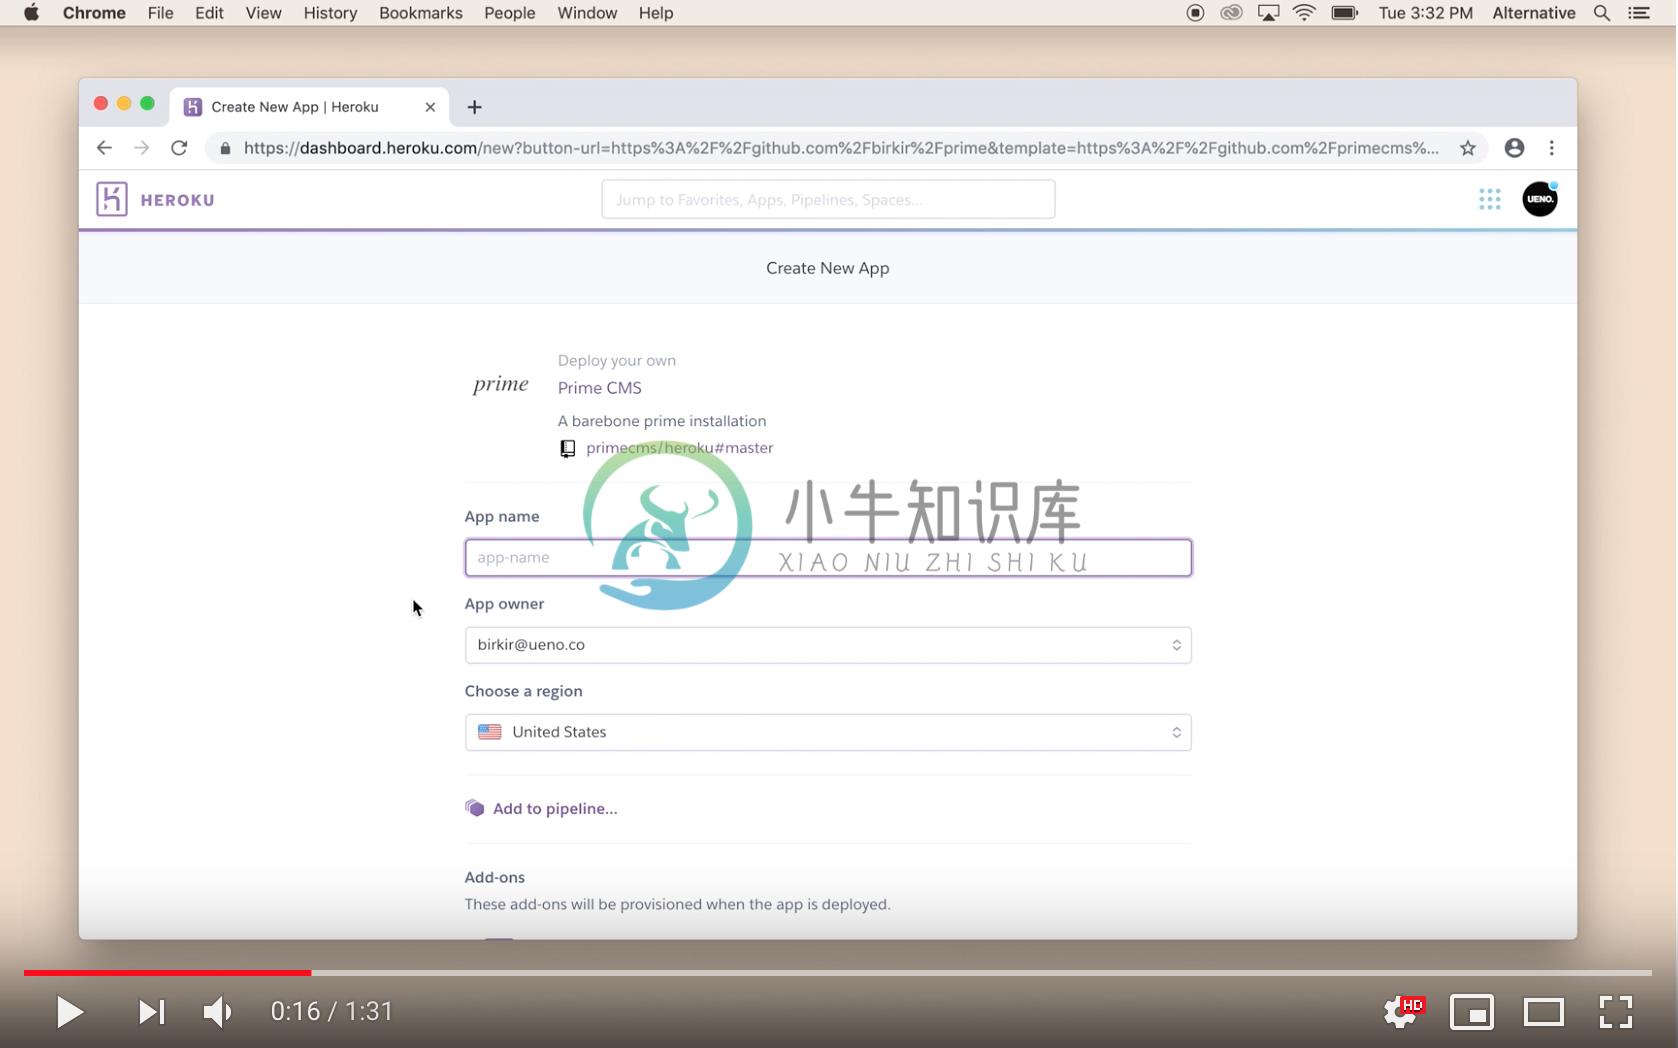Open the Edit menu
The image size is (1678, 1048).
[209, 13]
